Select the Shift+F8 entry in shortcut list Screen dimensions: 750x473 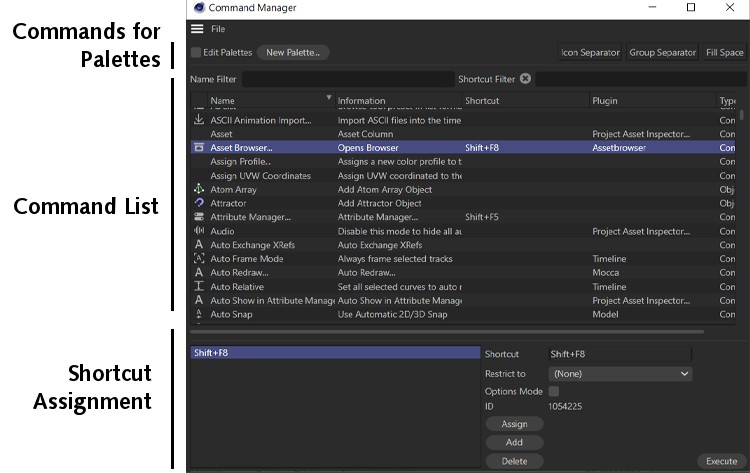(335, 352)
